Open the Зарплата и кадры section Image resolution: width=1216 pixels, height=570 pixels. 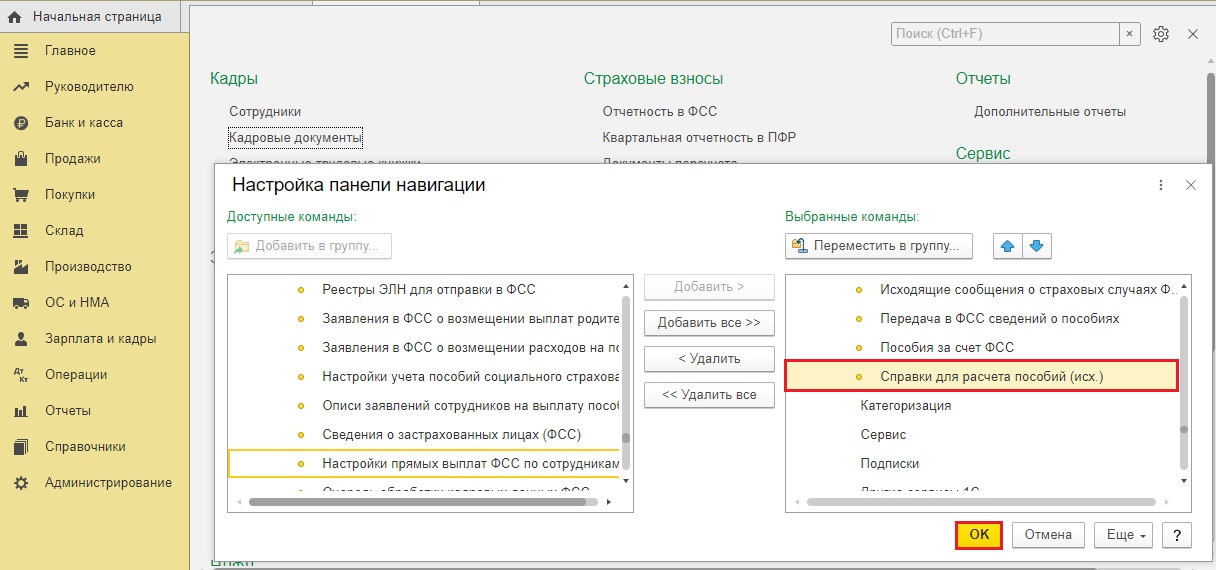pyautogui.click(x=100, y=339)
